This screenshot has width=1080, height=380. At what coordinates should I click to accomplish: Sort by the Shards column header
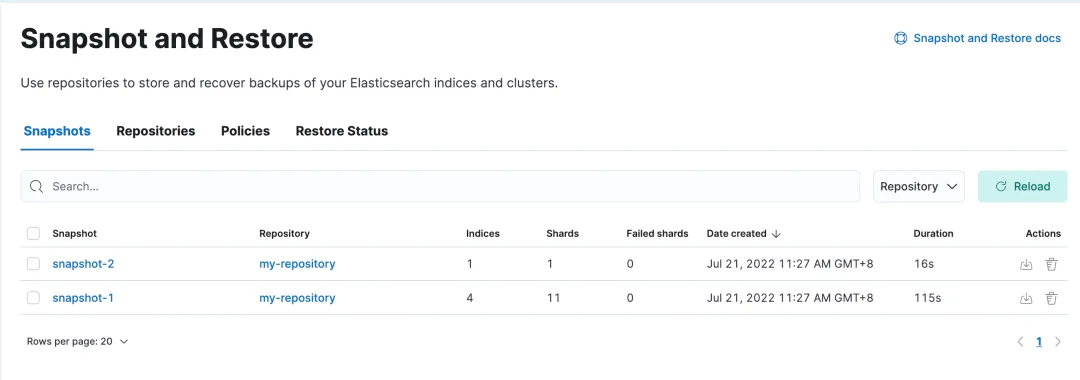[563, 234]
